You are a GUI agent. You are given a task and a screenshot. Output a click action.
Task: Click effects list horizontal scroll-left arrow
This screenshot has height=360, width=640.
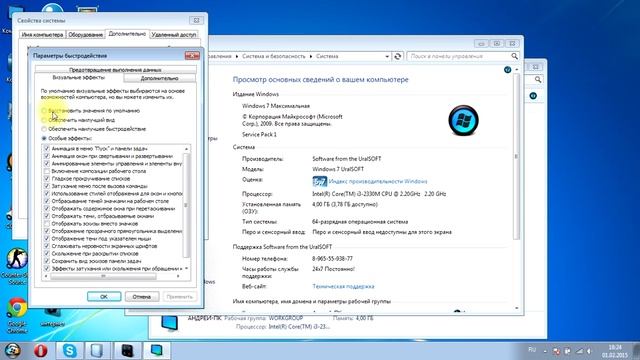point(46,276)
